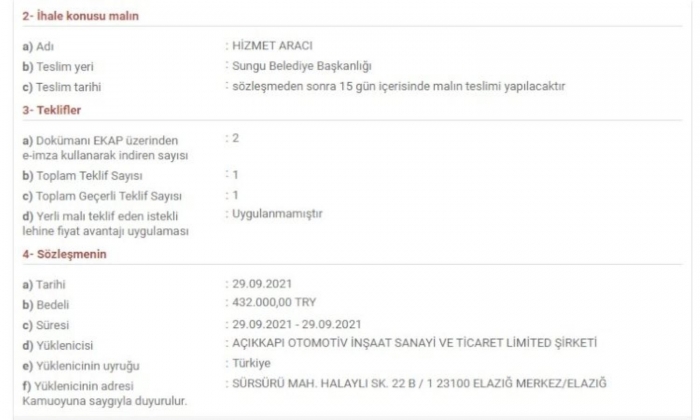Click the 'Uygulanmamıştır' value text

click(277, 214)
